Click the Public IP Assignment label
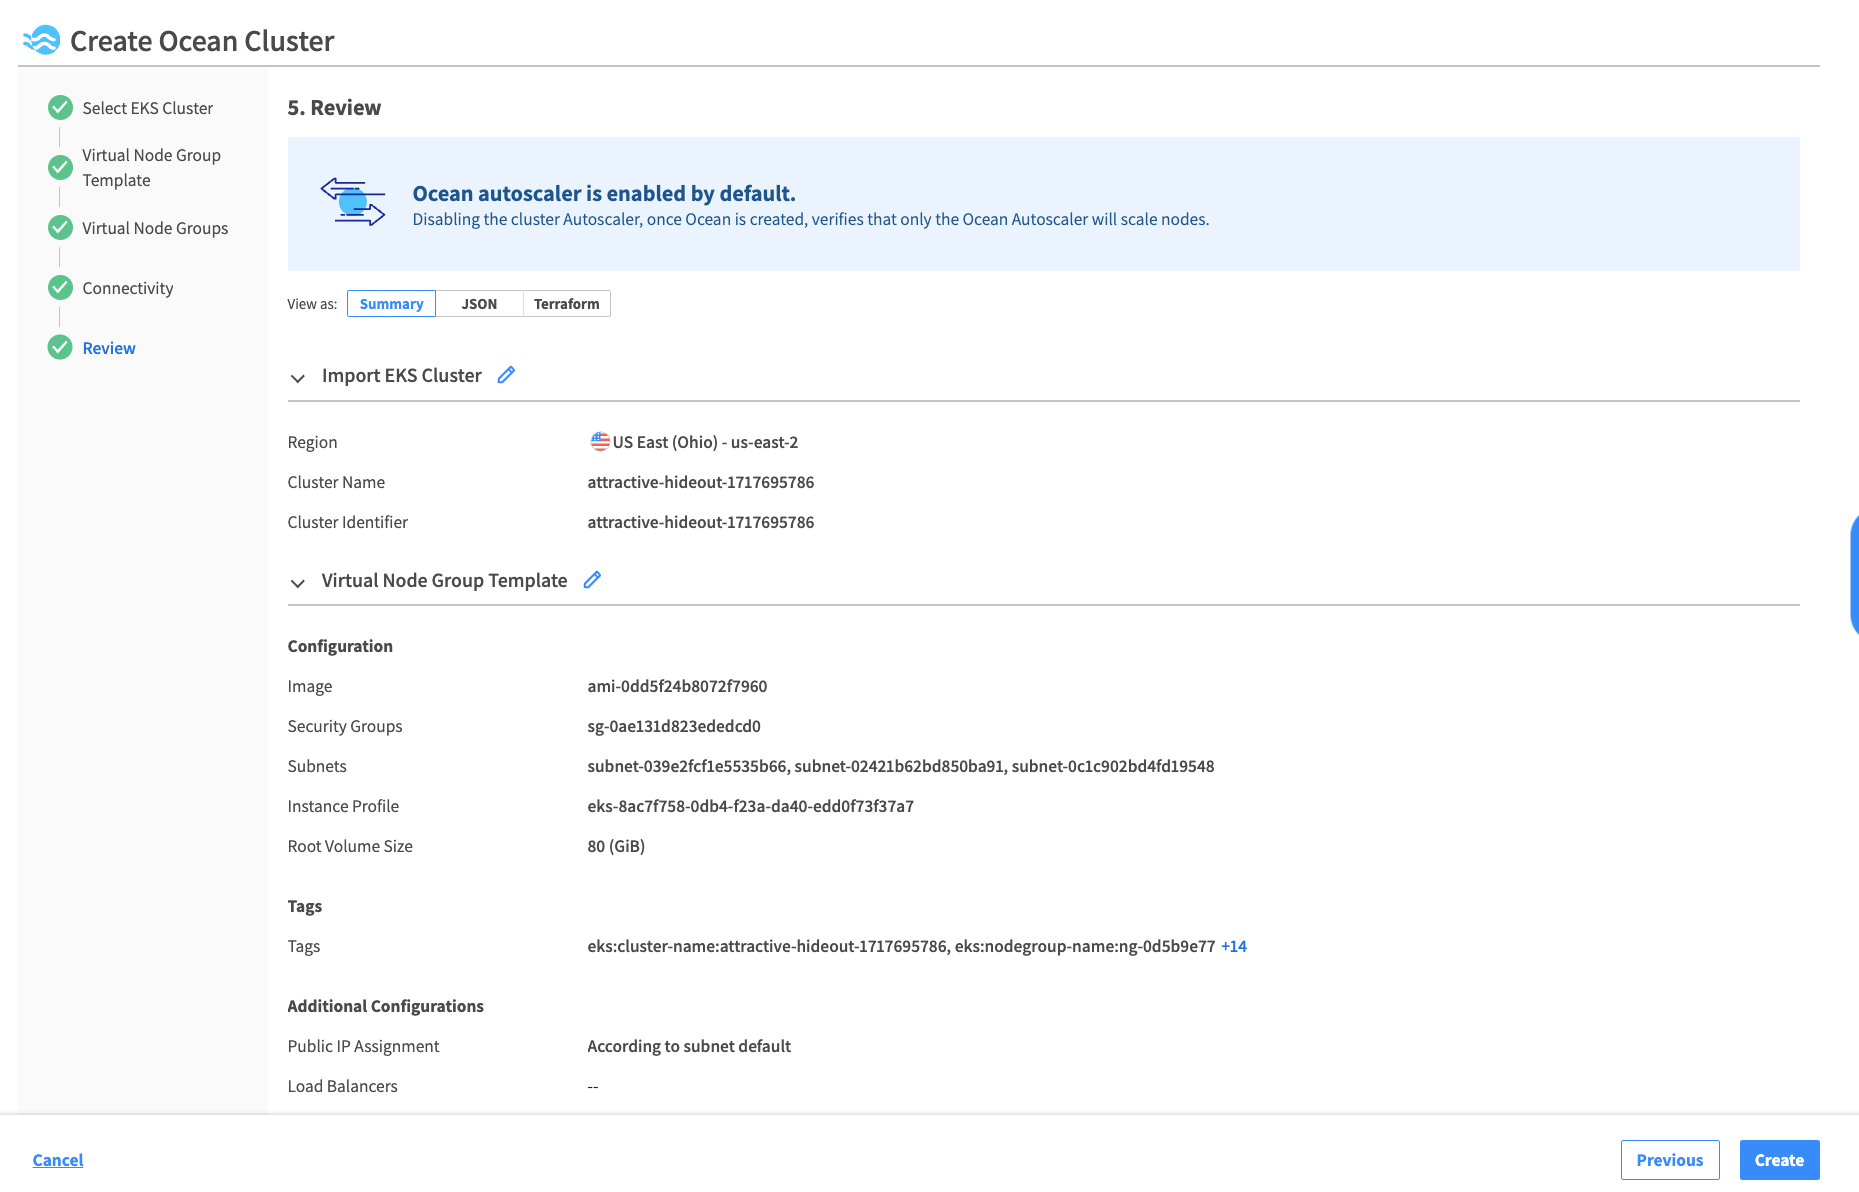Screen dimensions: 1859x1192 click(x=363, y=1046)
